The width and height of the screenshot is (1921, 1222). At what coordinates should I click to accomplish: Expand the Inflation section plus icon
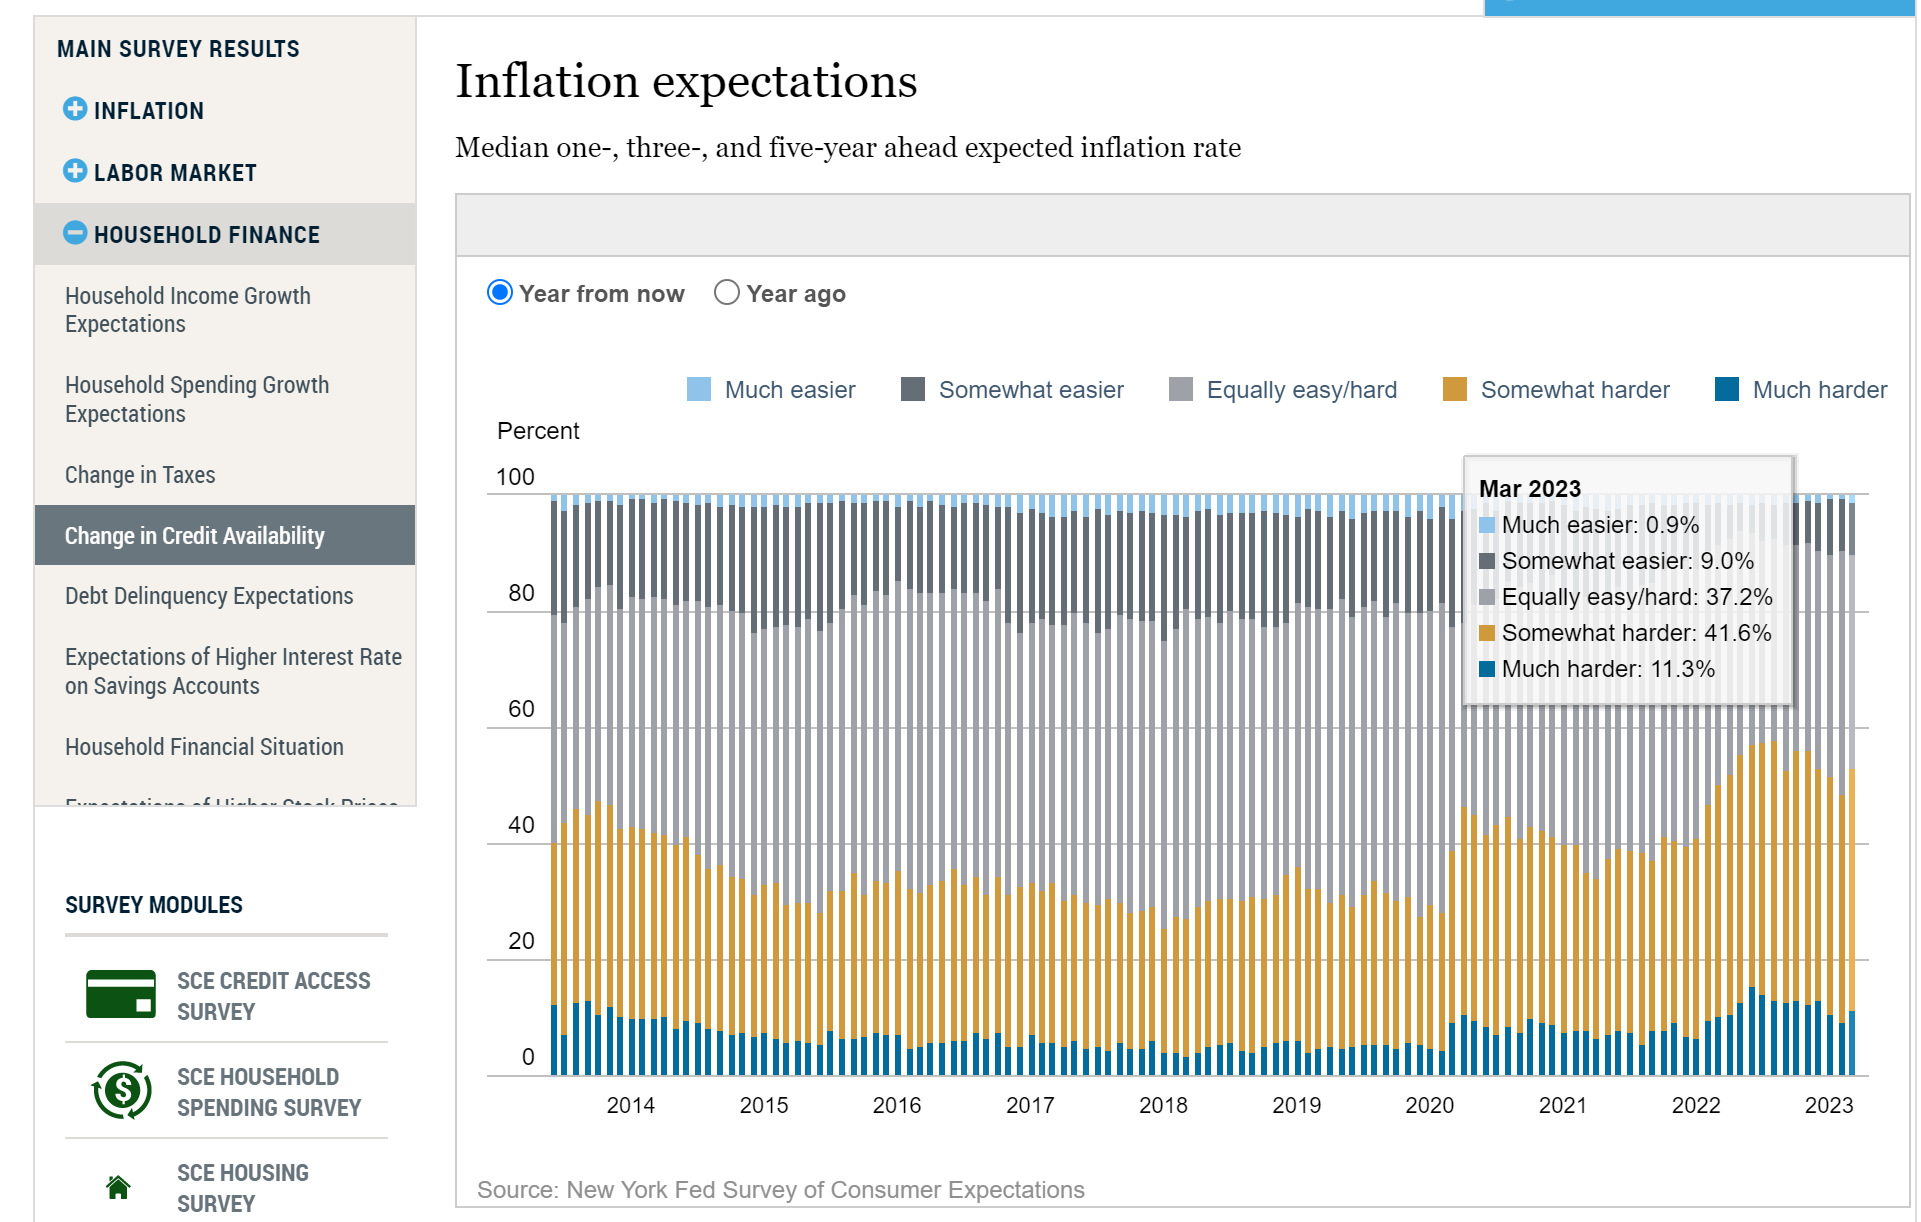[75, 109]
